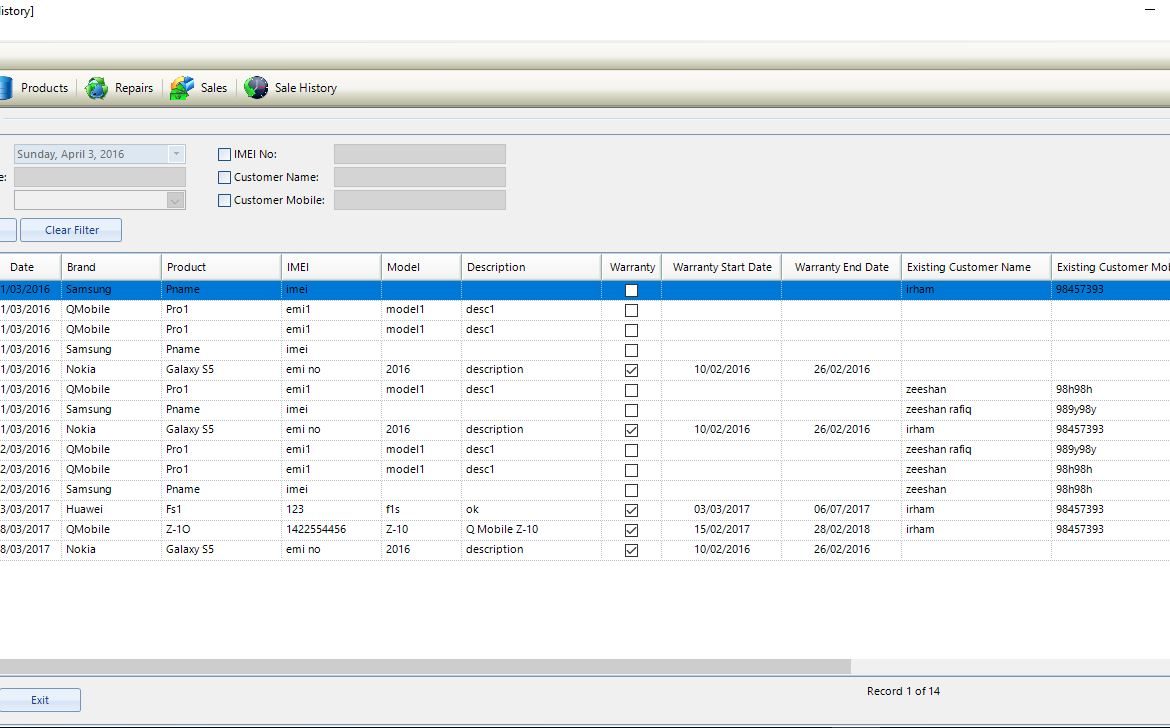The height and width of the screenshot is (728, 1170).
Task: Expand the disabled combo box below date
Action: [x=176, y=200]
